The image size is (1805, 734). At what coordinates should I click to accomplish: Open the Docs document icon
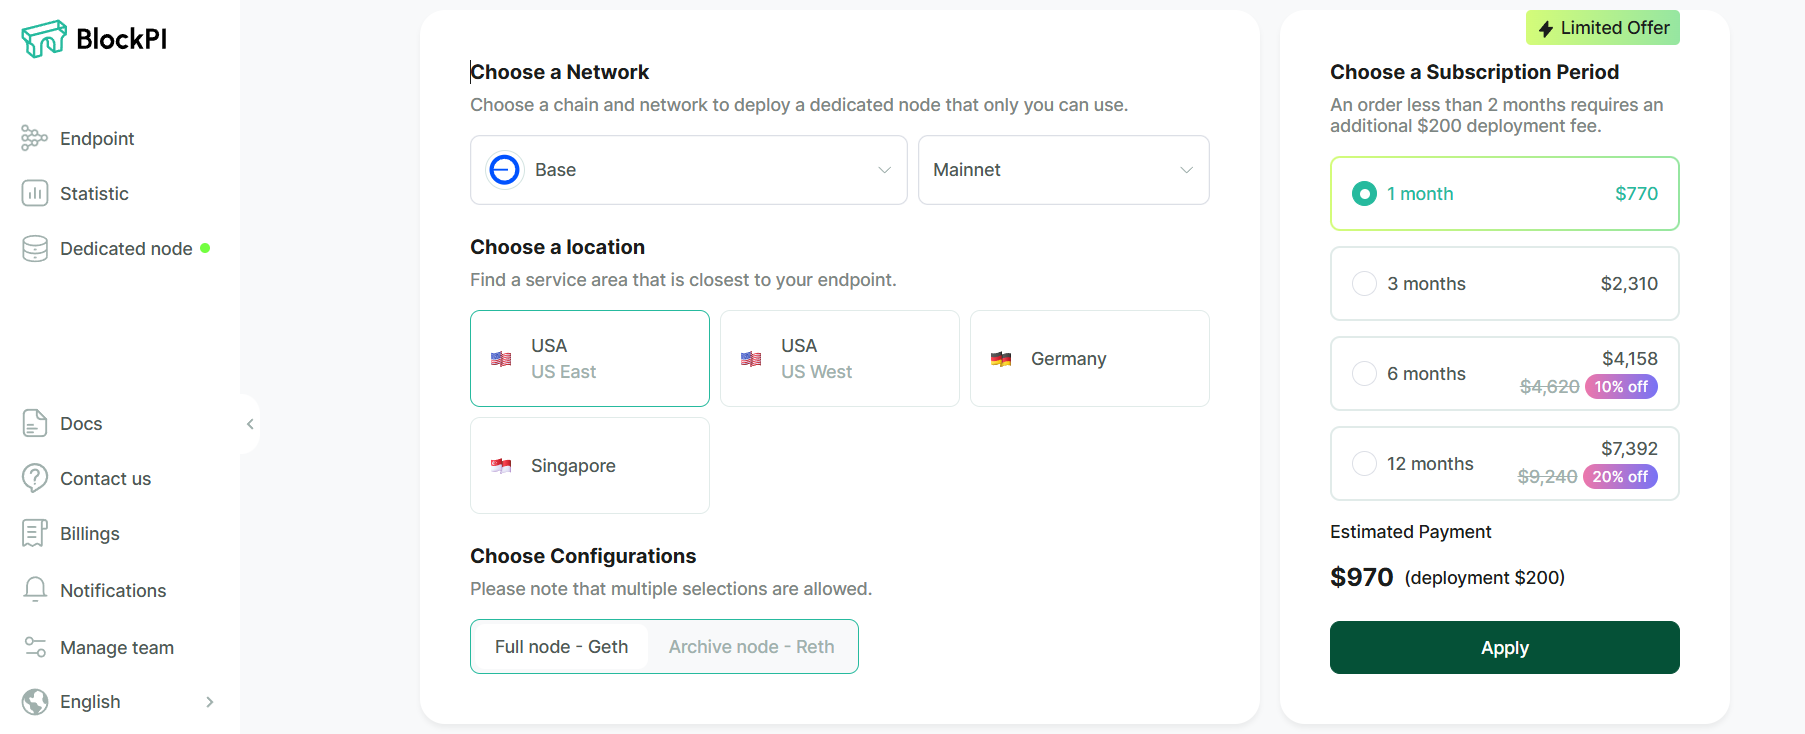coord(35,423)
